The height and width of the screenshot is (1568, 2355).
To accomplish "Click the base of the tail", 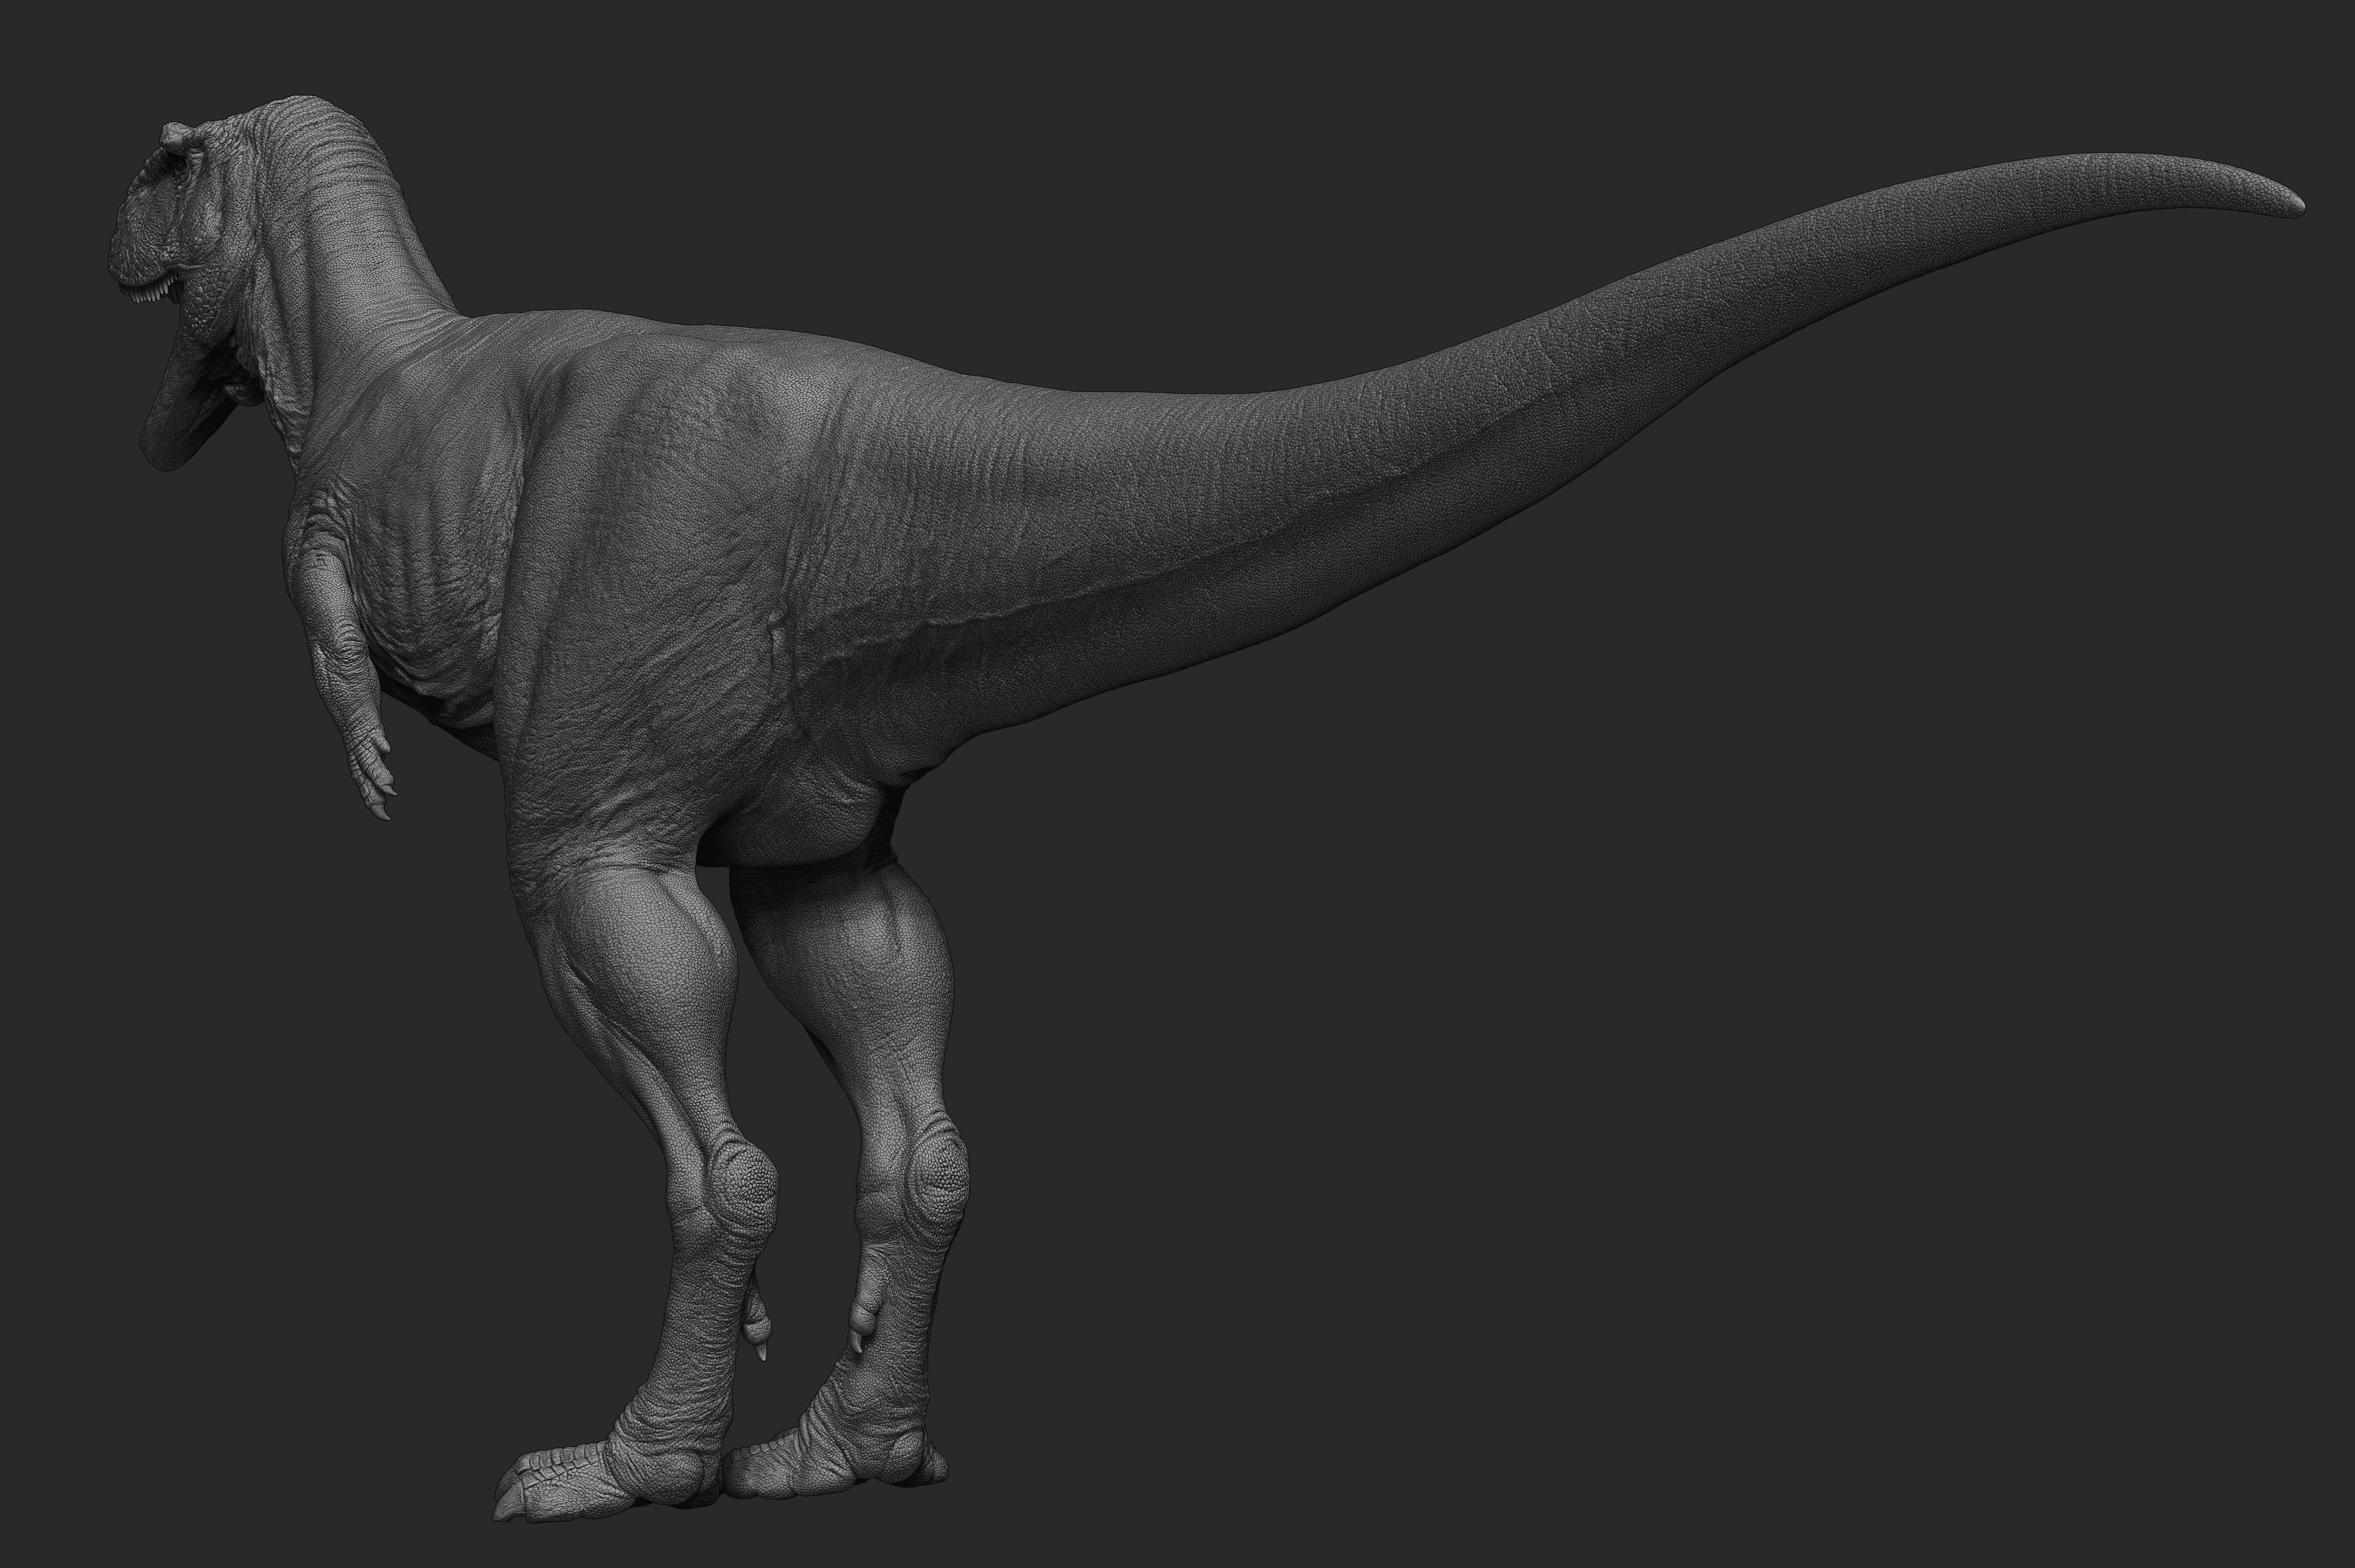I will (1050, 540).
